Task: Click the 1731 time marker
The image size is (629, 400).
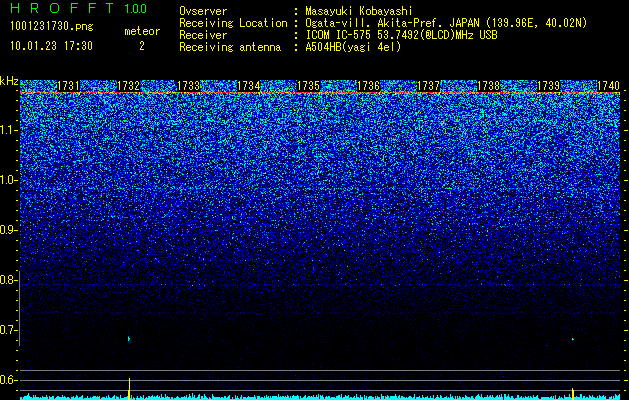Action: click(x=69, y=86)
